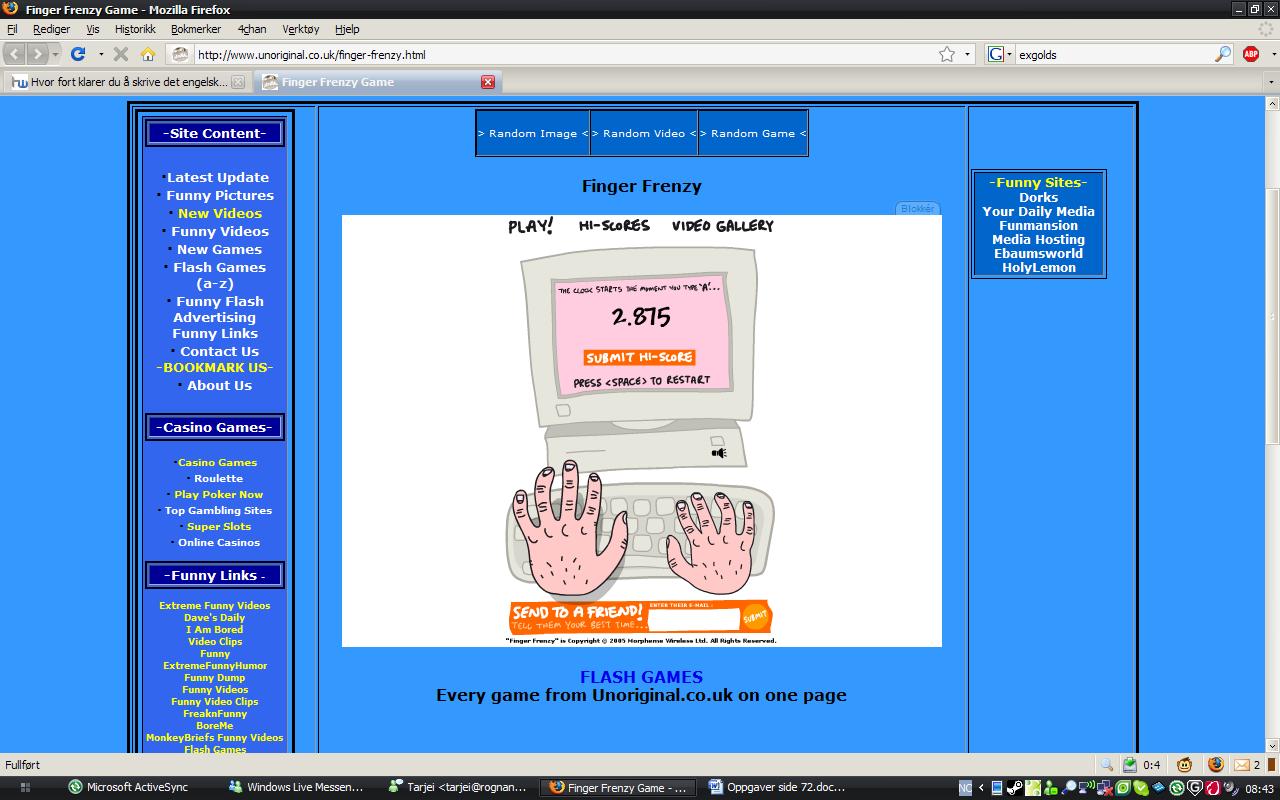Screen dimensions: 1280x800
Task: Bookmark this page with the star icon
Action: 946,54
